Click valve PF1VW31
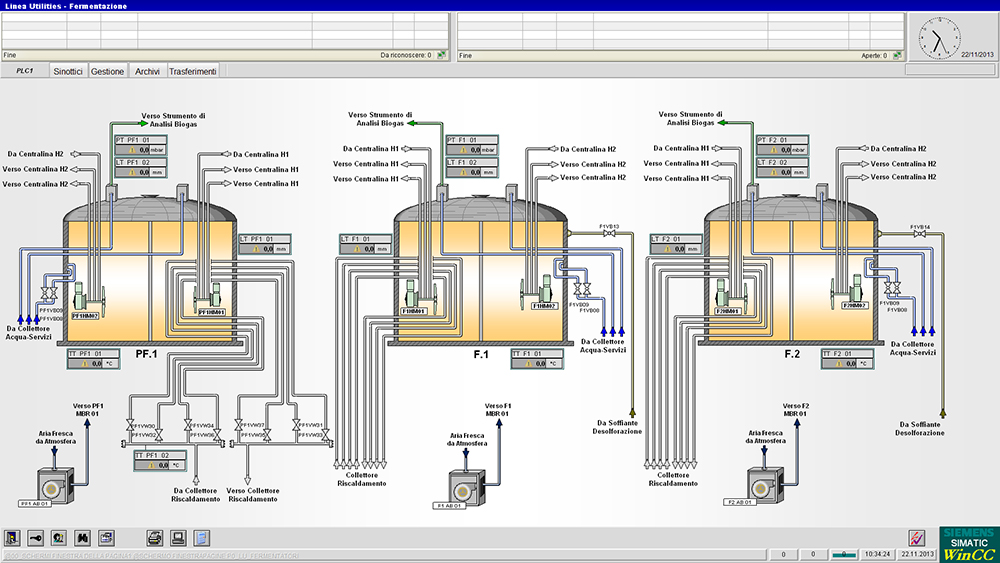Image resolution: width=1000 pixels, height=563 pixels. pyautogui.click(x=296, y=425)
